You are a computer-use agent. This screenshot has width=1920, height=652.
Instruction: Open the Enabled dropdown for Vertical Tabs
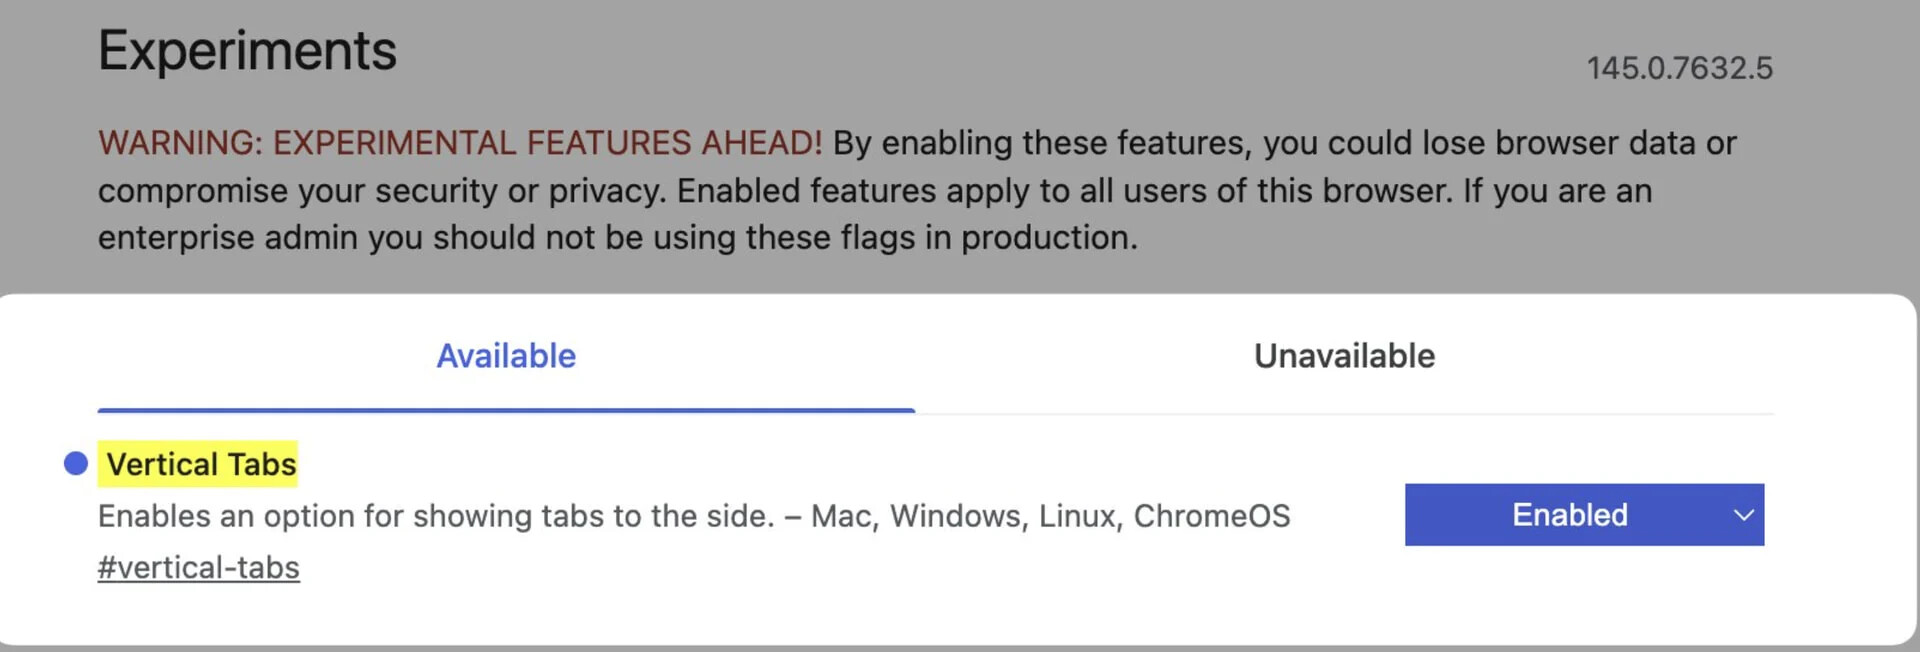coord(1583,515)
